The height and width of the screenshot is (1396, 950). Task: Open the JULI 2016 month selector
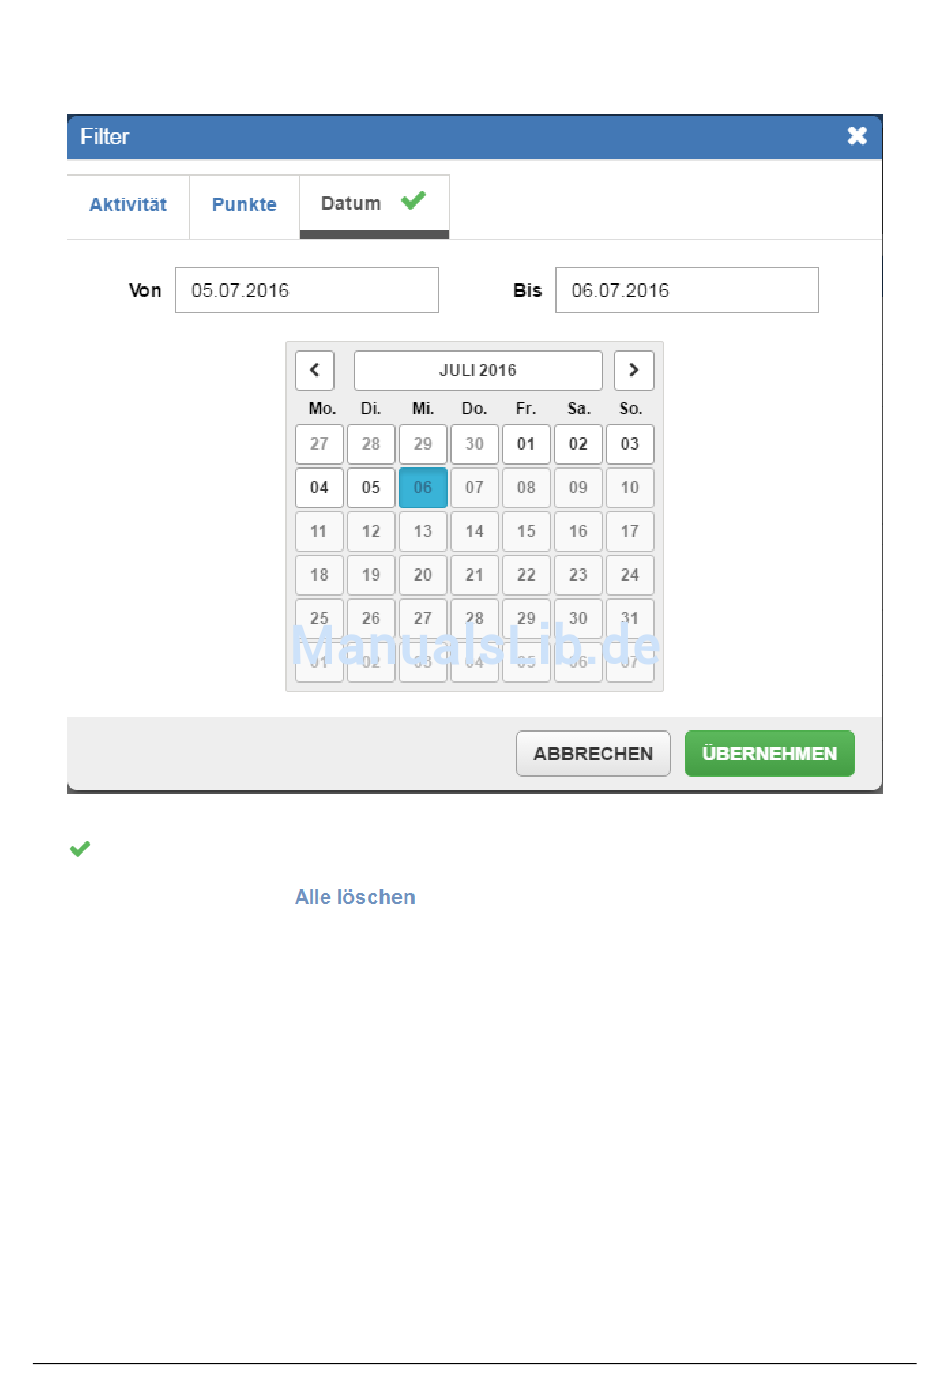pyautogui.click(x=478, y=370)
